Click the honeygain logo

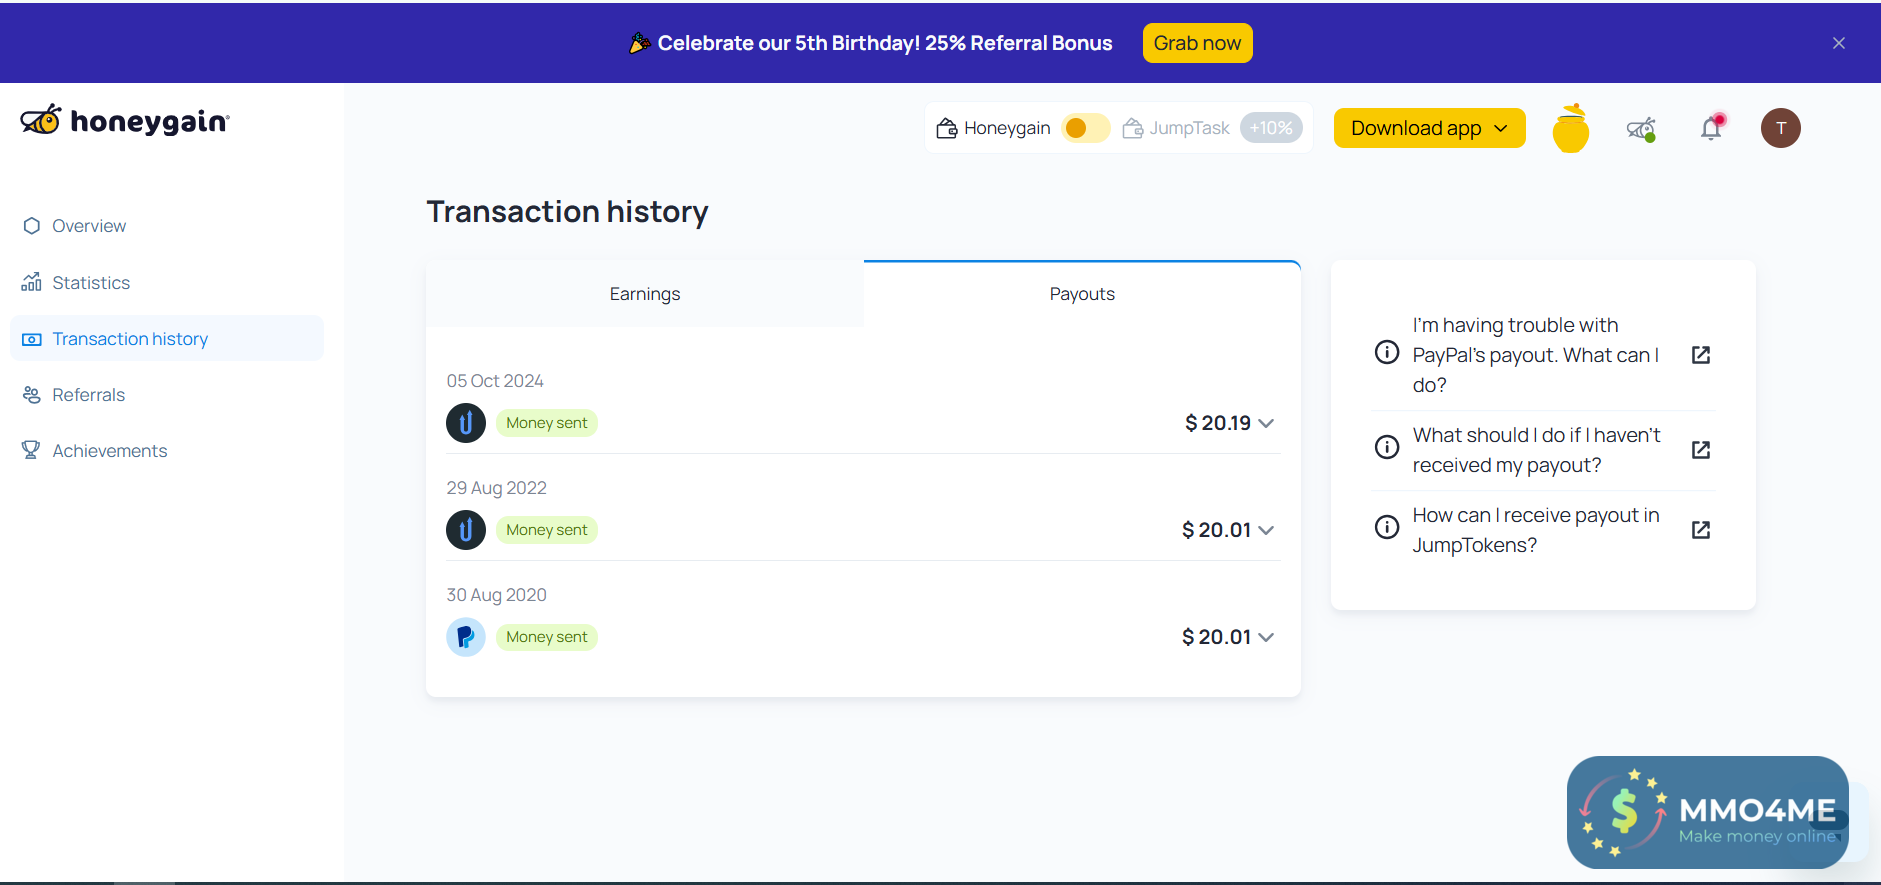click(x=125, y=121)
